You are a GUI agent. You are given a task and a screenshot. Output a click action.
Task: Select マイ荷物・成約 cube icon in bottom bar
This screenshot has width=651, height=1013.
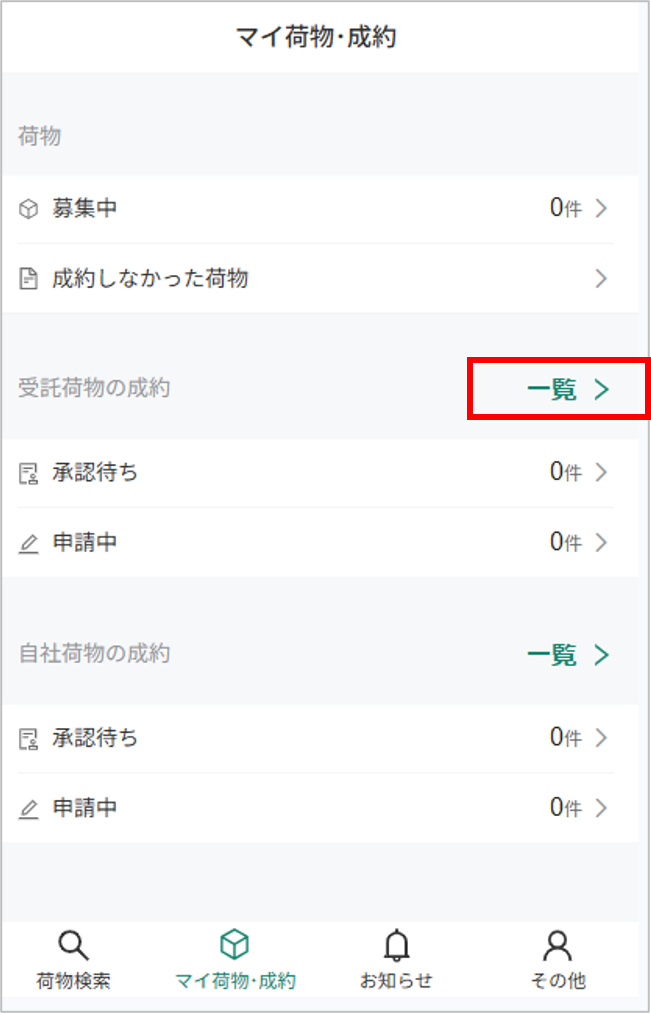tap(234, 946)
